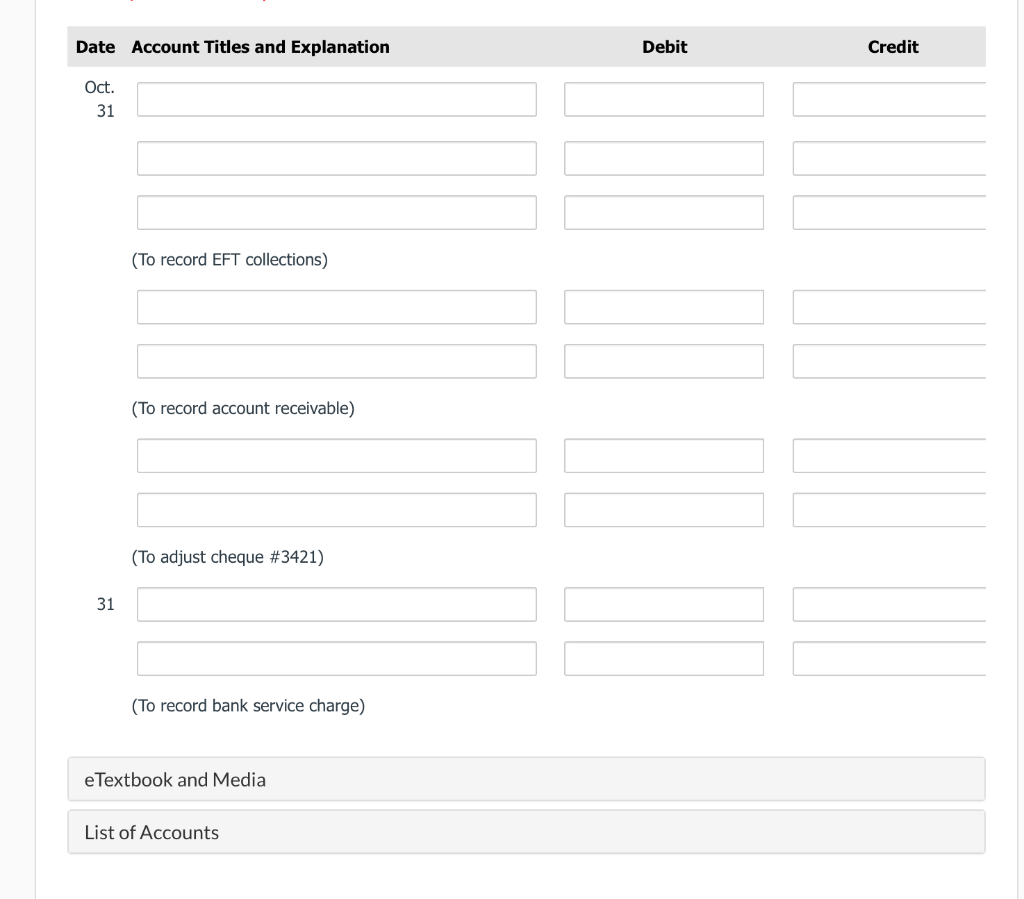1024x899 pixels.
Task: Select debit field just above account receivable note
Action: pos(664,361)
